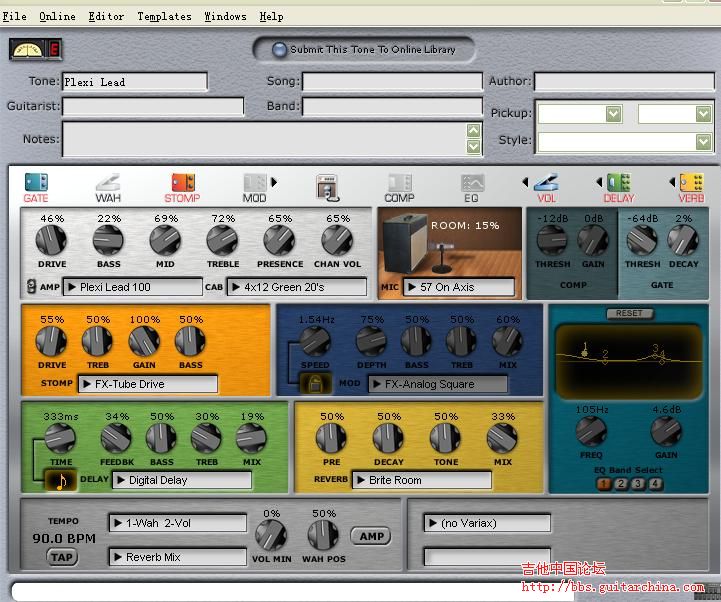Select EQ band 2 button

(x=620, y=484)
